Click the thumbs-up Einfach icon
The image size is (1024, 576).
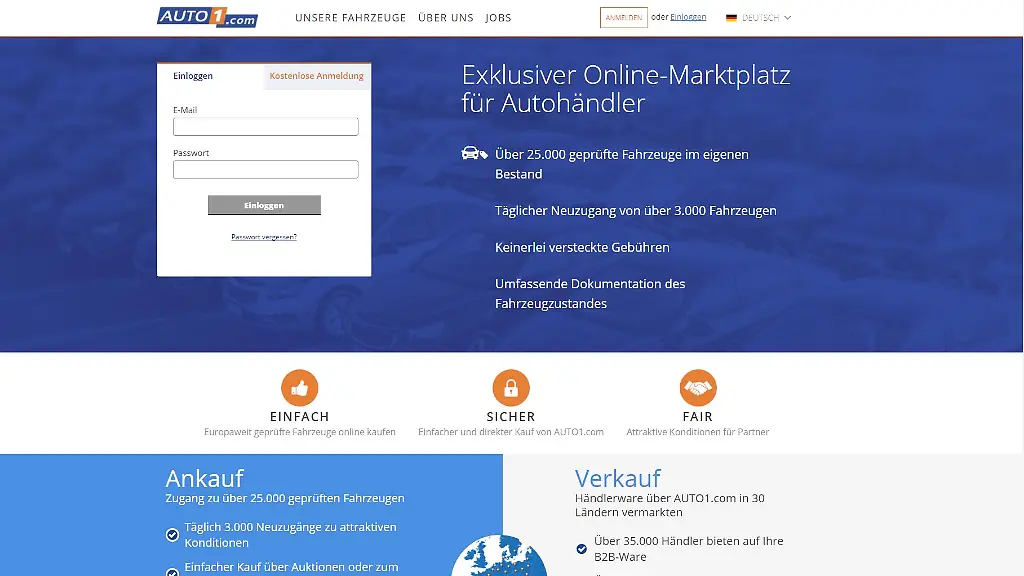[x=299, y=388]
